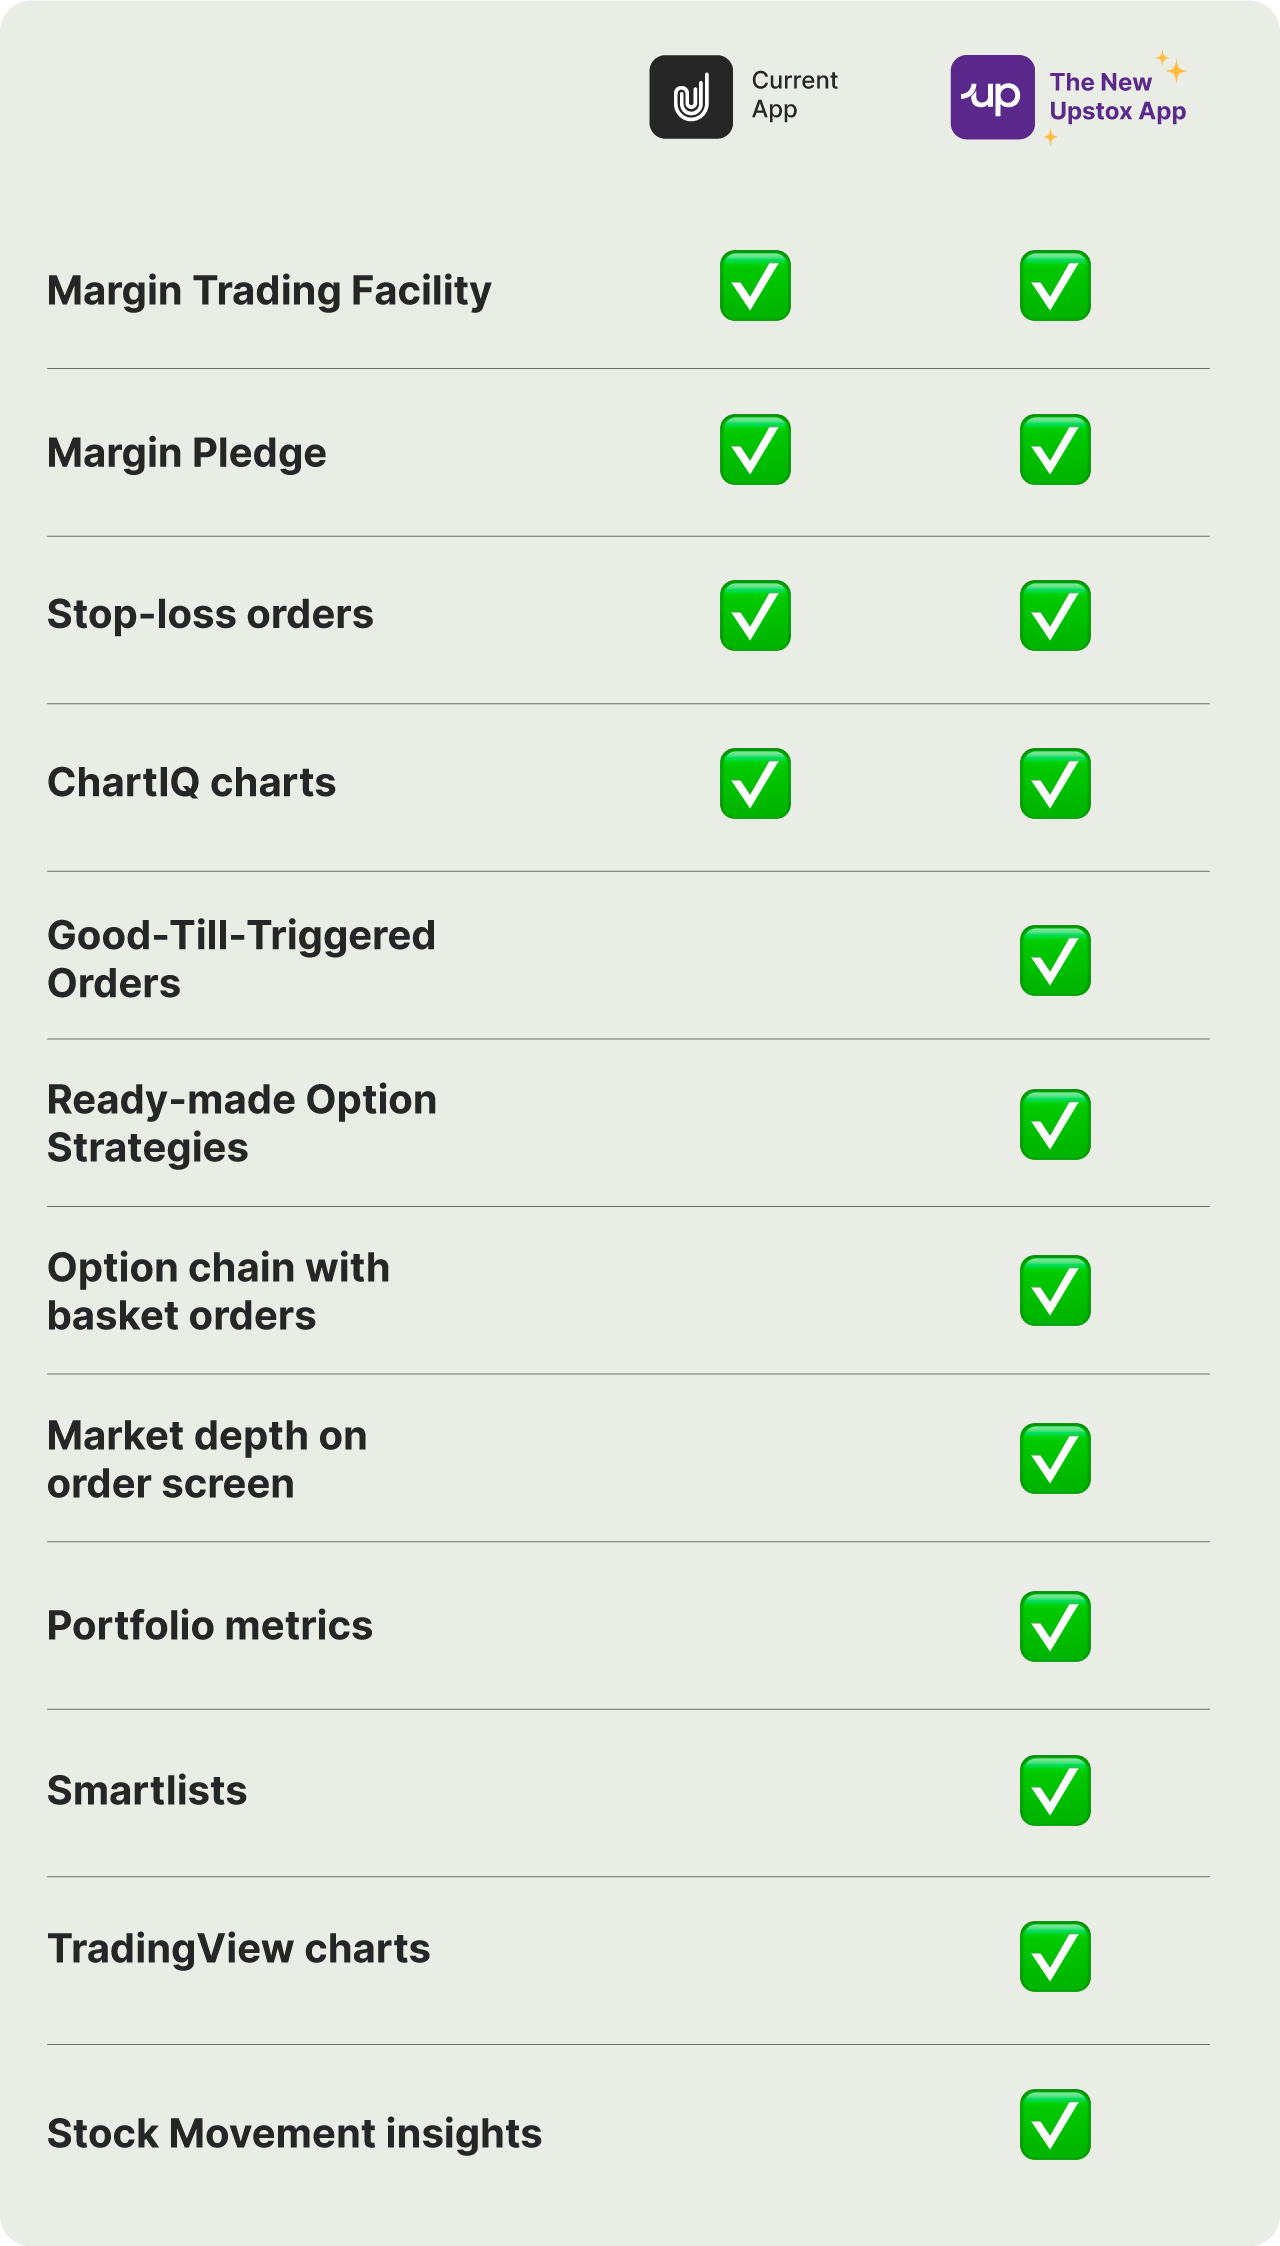Click checkmark for TradingView charts row

click(x=1055, y=1957)
